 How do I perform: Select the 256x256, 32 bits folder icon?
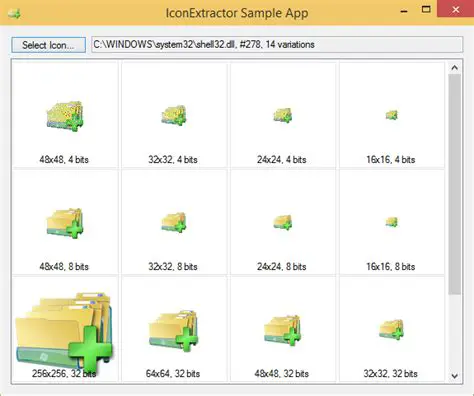[65, 332]
